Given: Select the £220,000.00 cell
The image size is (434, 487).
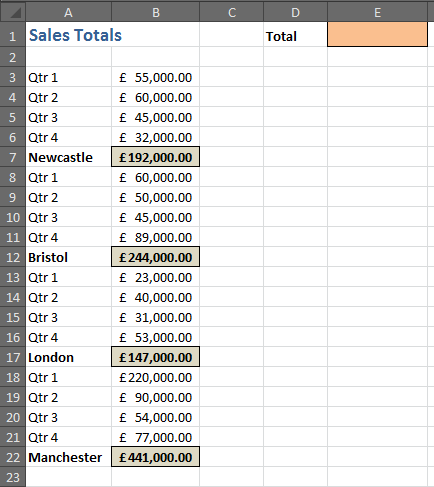Looking at the screenshot, I should click(x=156, y=377).
